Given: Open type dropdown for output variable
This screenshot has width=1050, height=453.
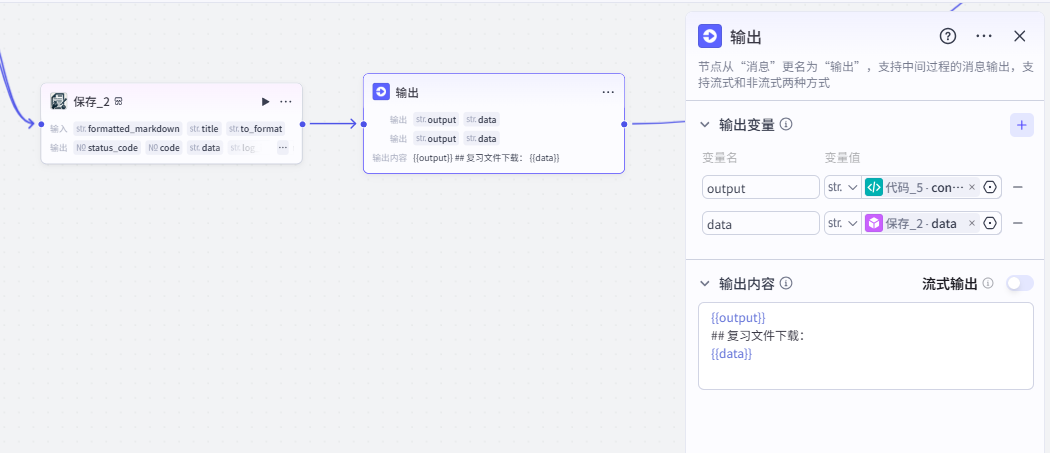Looking at the screenshot, I should (x=843, y=188).
